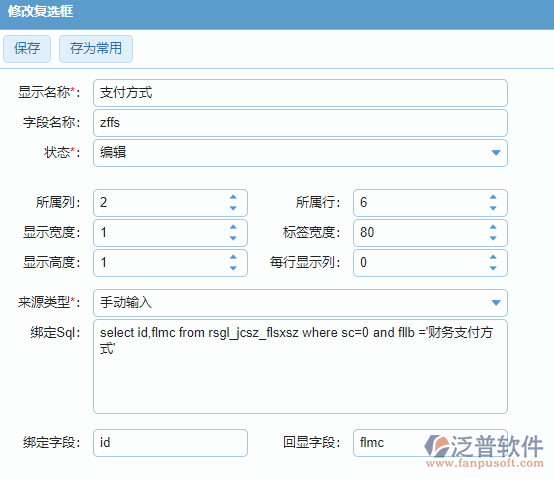Increase 标签宽度 with the up arrow

[x=493, y=227]
